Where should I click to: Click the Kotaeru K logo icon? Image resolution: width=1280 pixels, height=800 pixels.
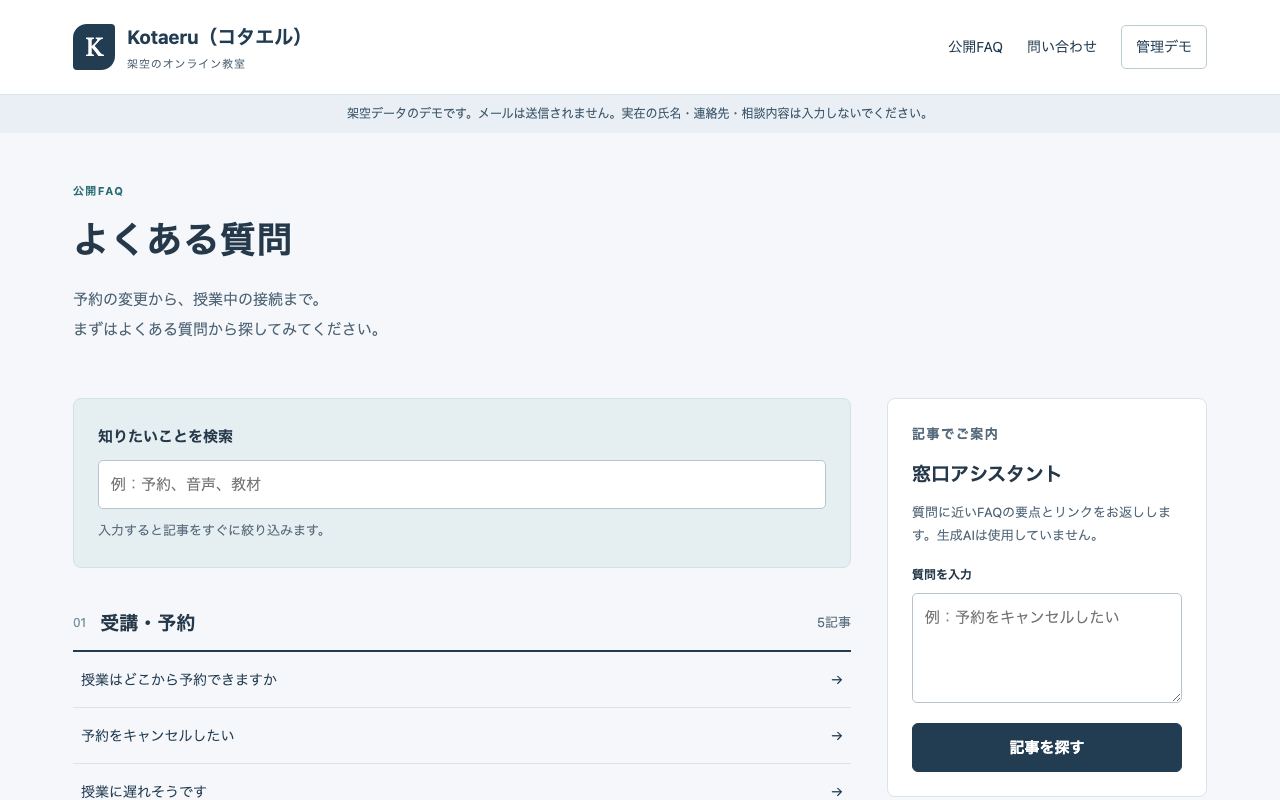point(94,47)
